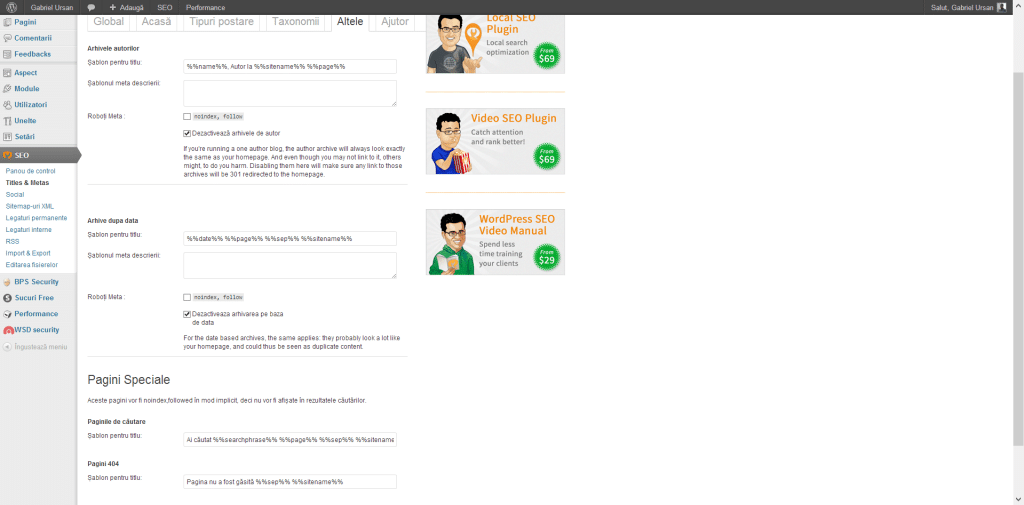Viewport: 1024px width, 505px height.
Task: Open the comments bubble icon in admin bar
Action: 91,7
